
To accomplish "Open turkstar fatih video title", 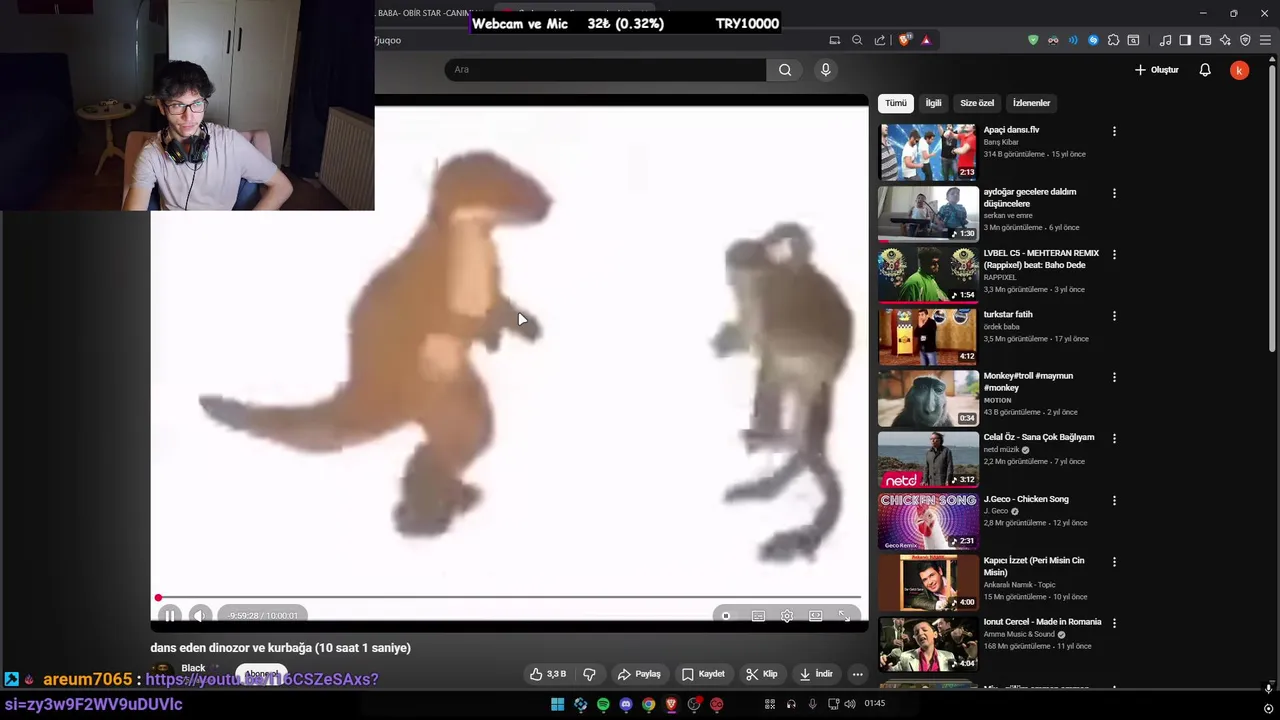I will pos(1008,314).
